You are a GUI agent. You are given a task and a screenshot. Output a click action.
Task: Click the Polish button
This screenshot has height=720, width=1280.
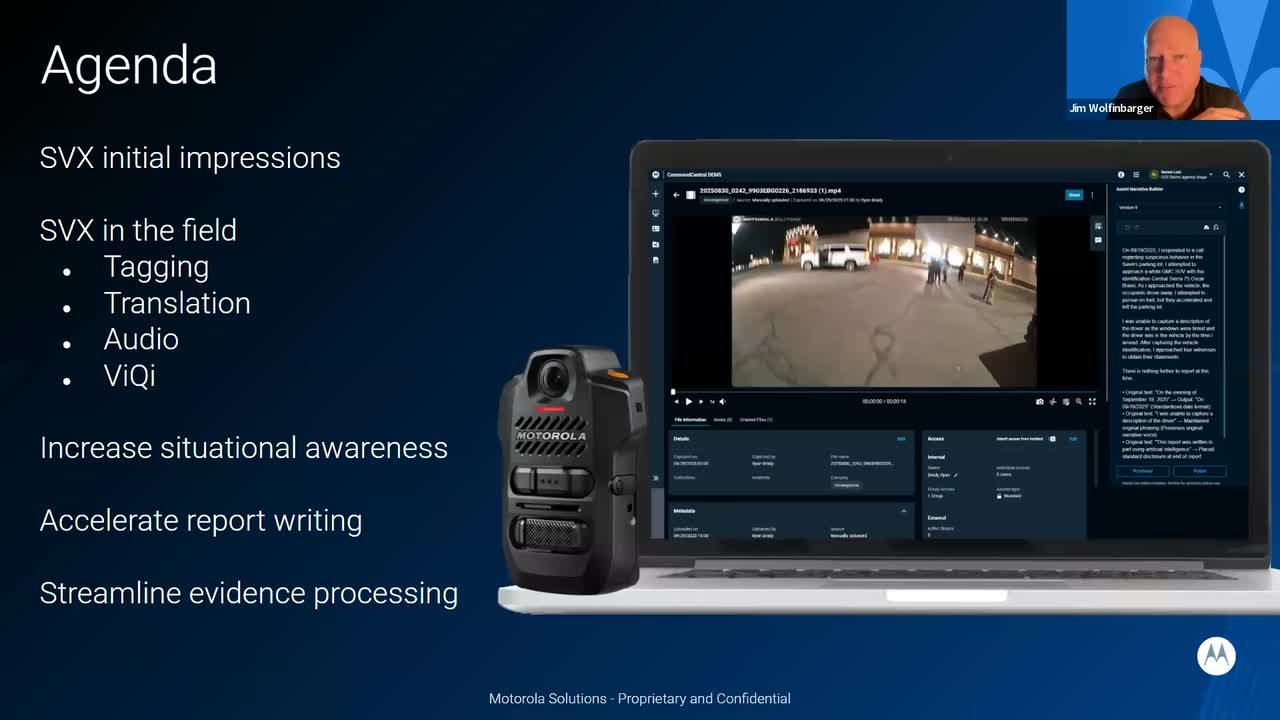pos(1200,471)
